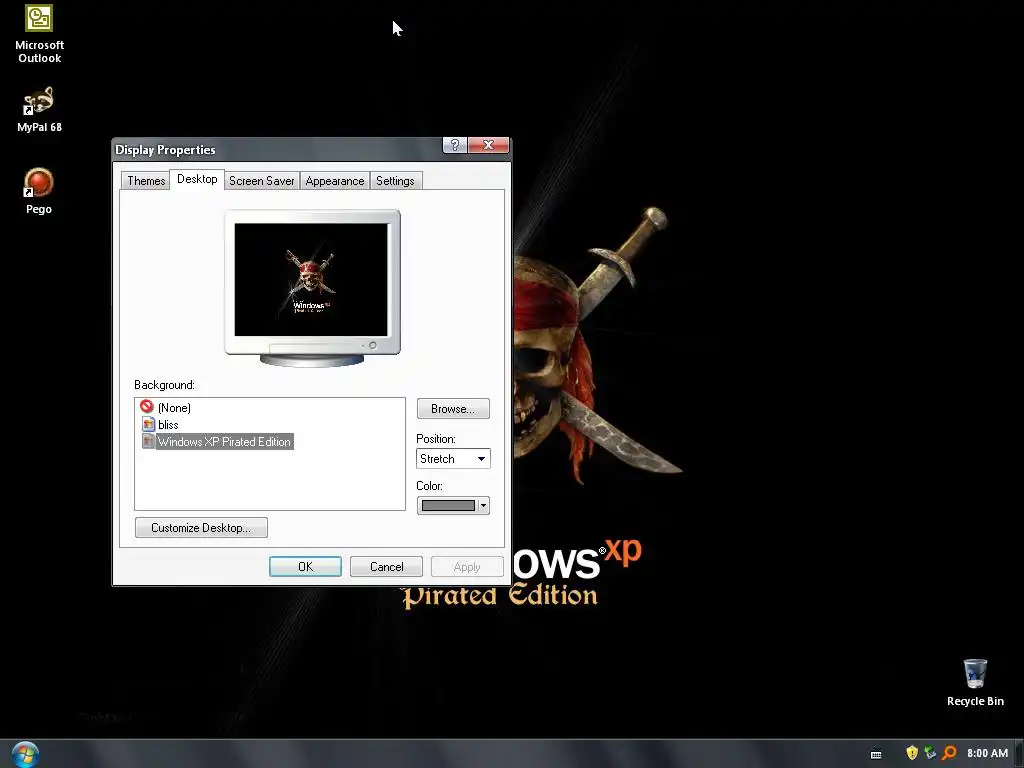This screenshot has height=768, width=1024.
Task: Open the Settings tab
Action: (x=395, y=181)
